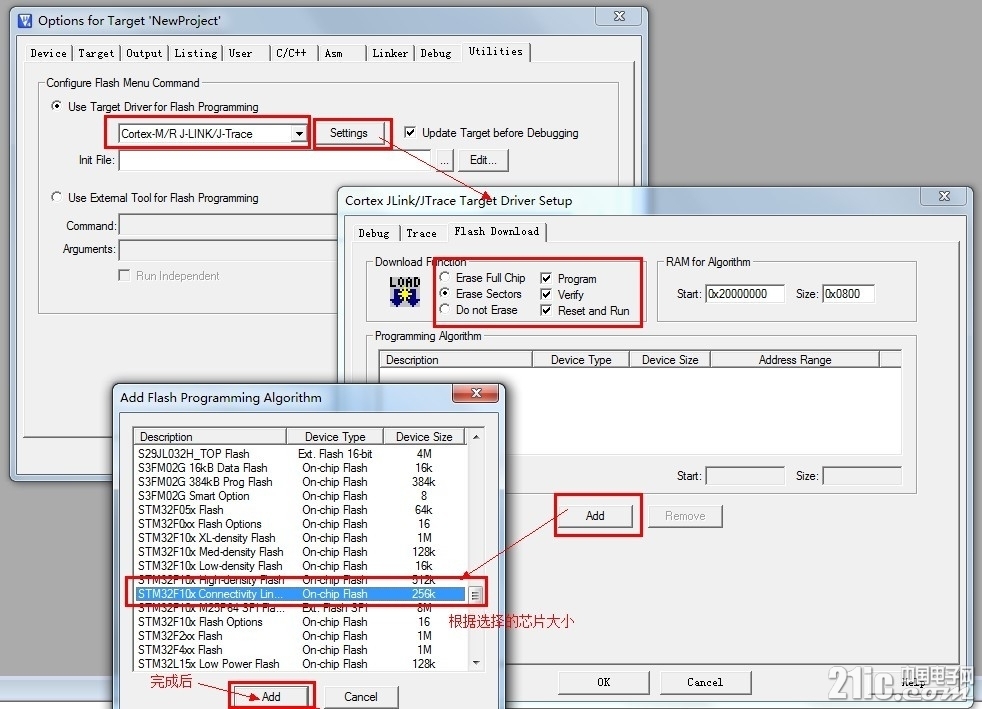Close the Cortex JLink/JTrace Driver Setup dialog

(x=944, y=196)
